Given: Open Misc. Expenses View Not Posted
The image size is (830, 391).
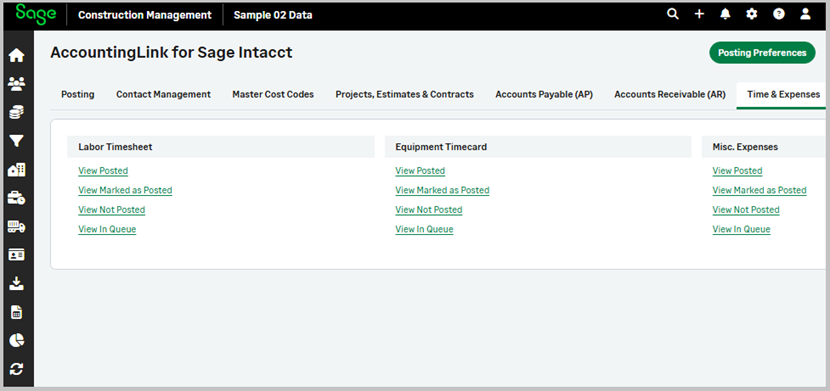Looking at the screenshot, I should coord(746,210).
